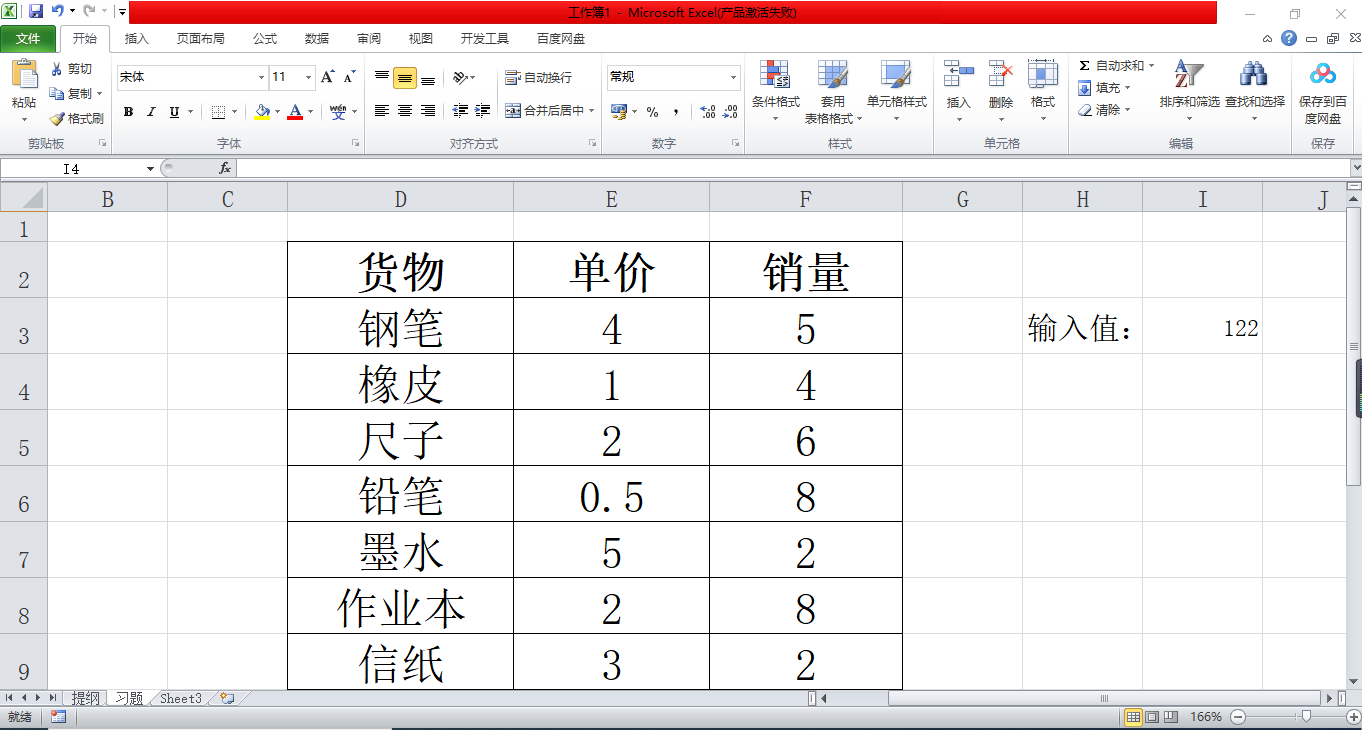Click Wrap Text (自动换行)
1362x730 pixels.
(539, 77)
